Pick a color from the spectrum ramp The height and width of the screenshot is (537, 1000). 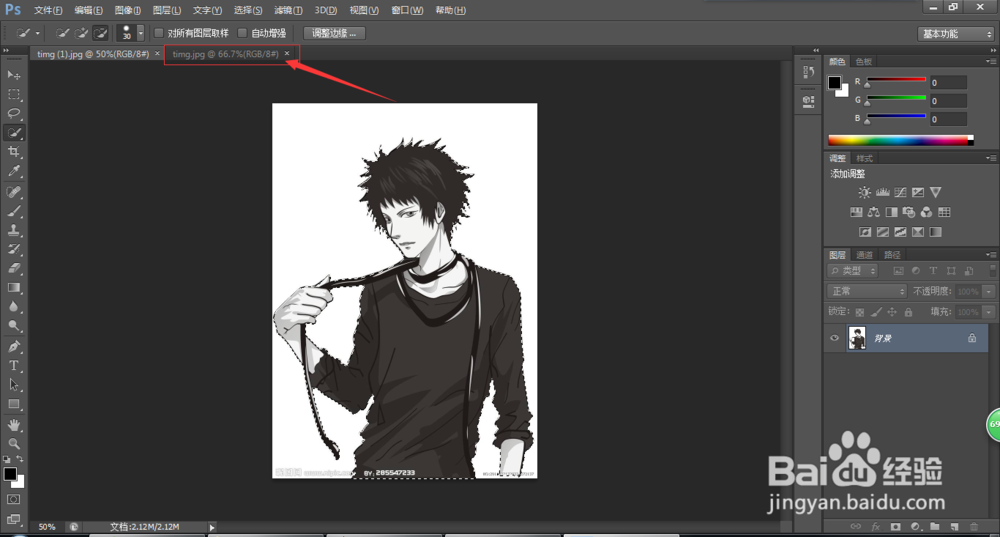tap(901, 140)
